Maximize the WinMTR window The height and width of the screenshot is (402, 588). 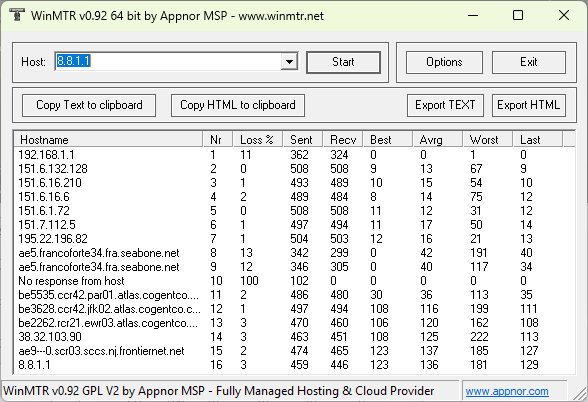click(x=518, y=15)
